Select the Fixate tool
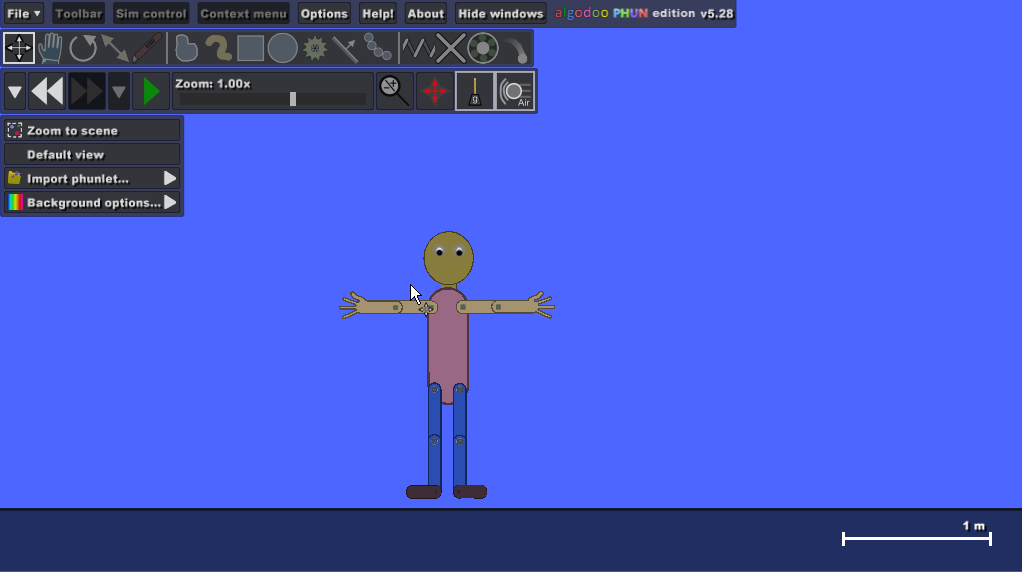Viewport: 1022px width, 572px height. (450, 48)
